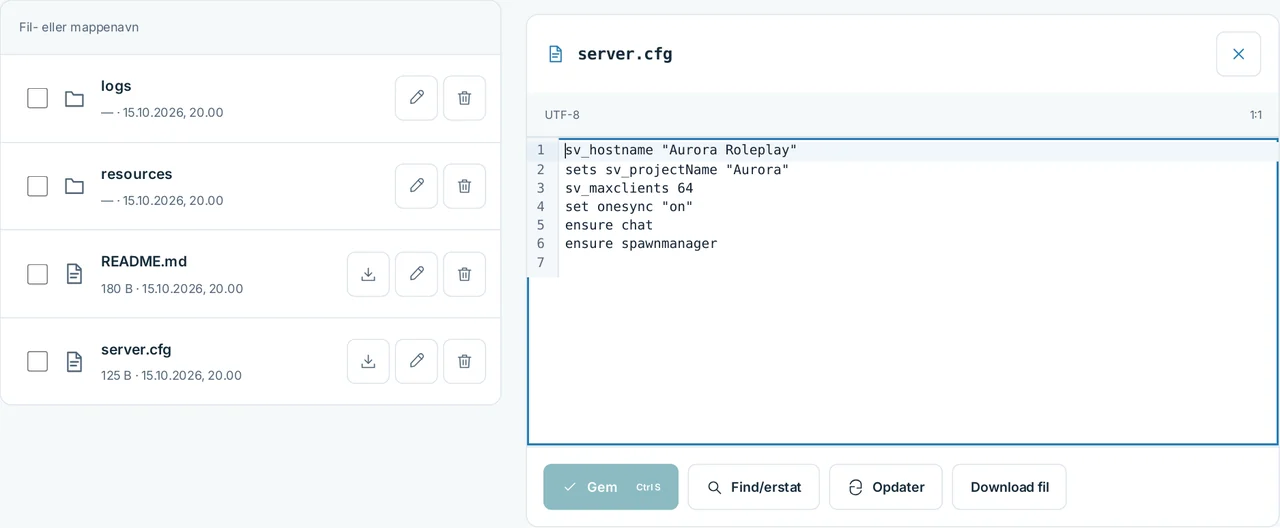1280x528 pixels.
Task: Open server.cfg by its name in list
Action: (x=136, y=349)
